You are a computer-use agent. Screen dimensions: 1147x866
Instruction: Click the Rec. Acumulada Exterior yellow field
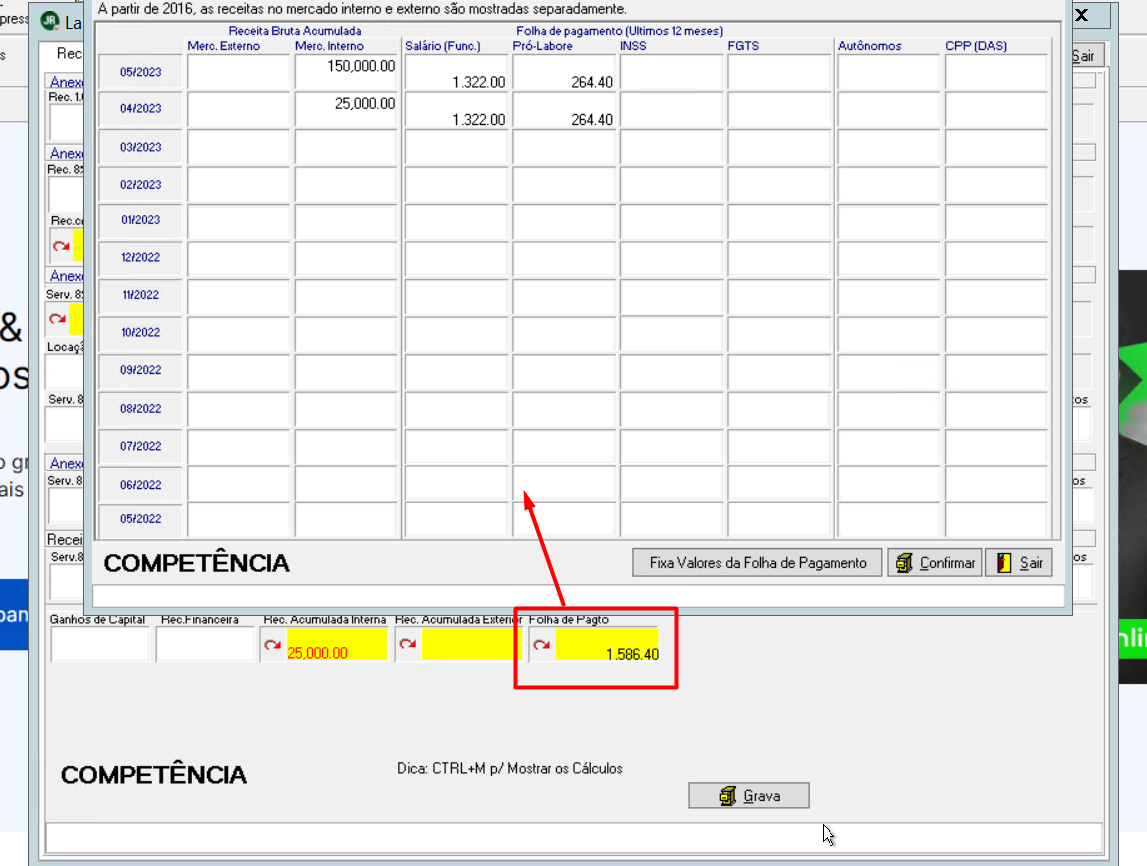(x=470, y=644)
